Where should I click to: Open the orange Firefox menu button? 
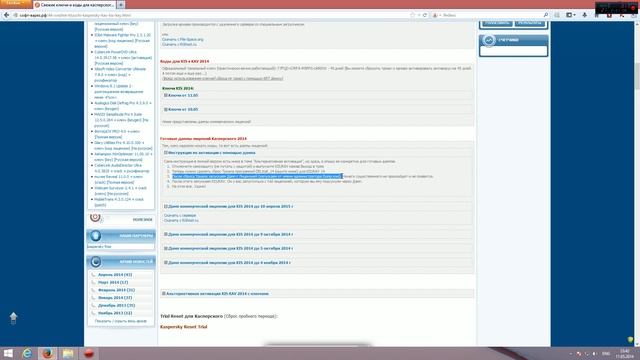pos(16,3)
